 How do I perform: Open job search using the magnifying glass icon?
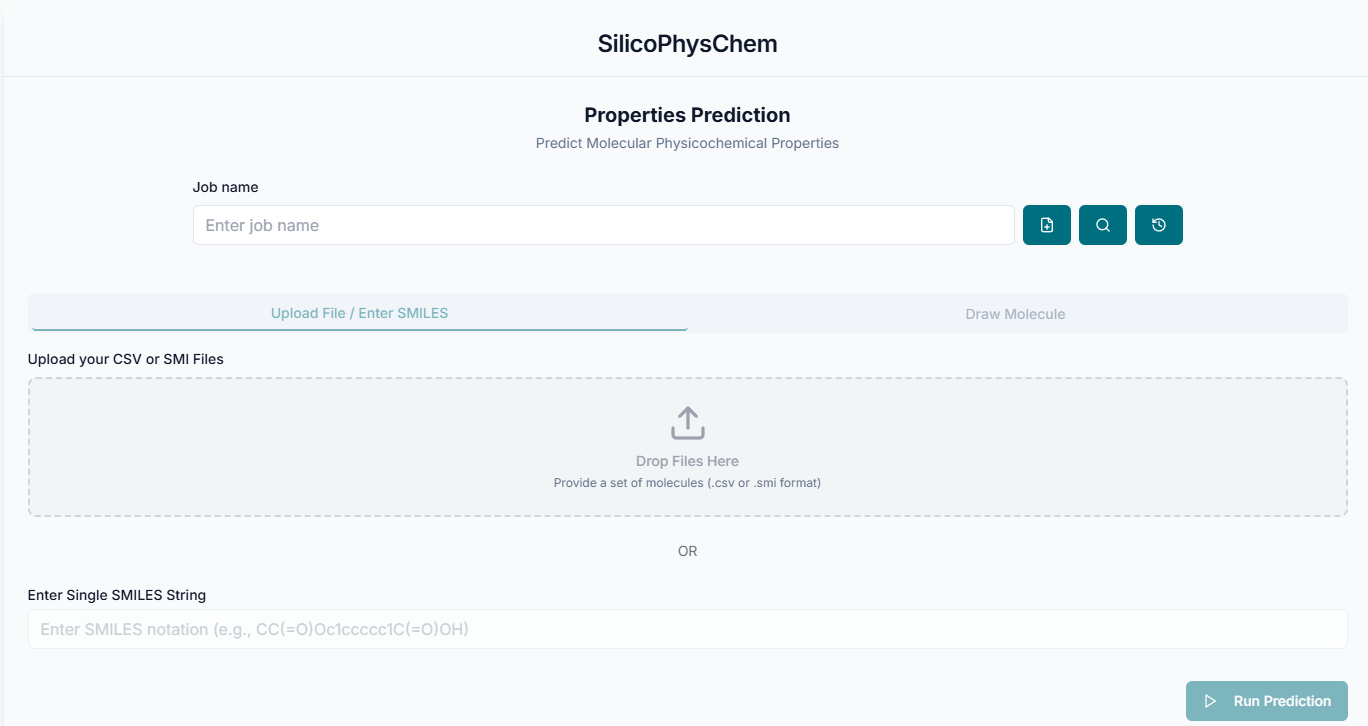click(x=1102, y=224)
